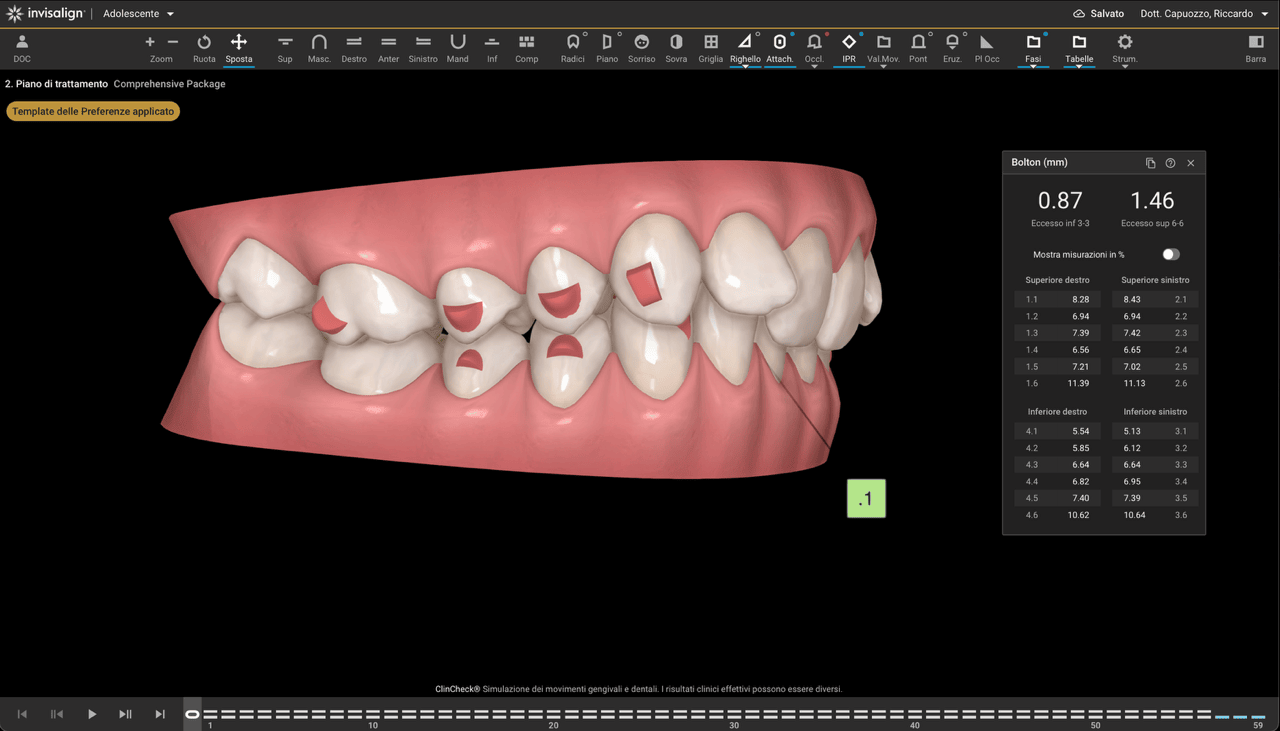Open the Tabelle tables folder
Screen dimensions: 1280x731
(x=1079, y=48)
